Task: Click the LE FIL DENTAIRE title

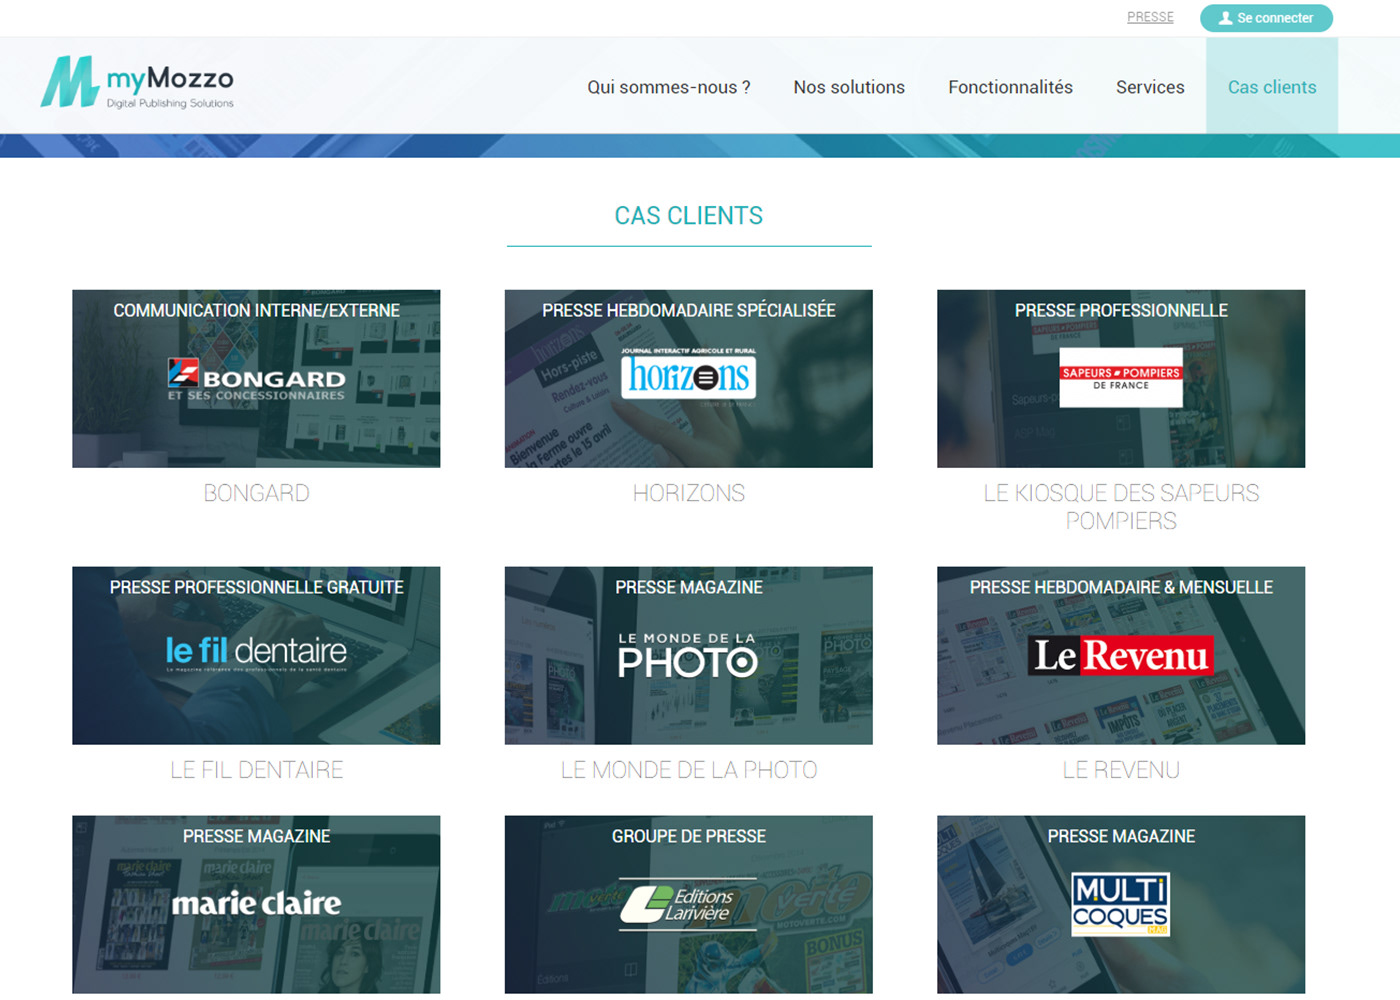Action: click(x=256, y=770)
